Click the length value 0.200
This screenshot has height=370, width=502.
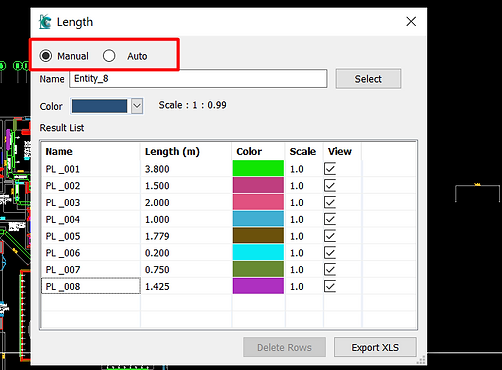click(157, 253)
